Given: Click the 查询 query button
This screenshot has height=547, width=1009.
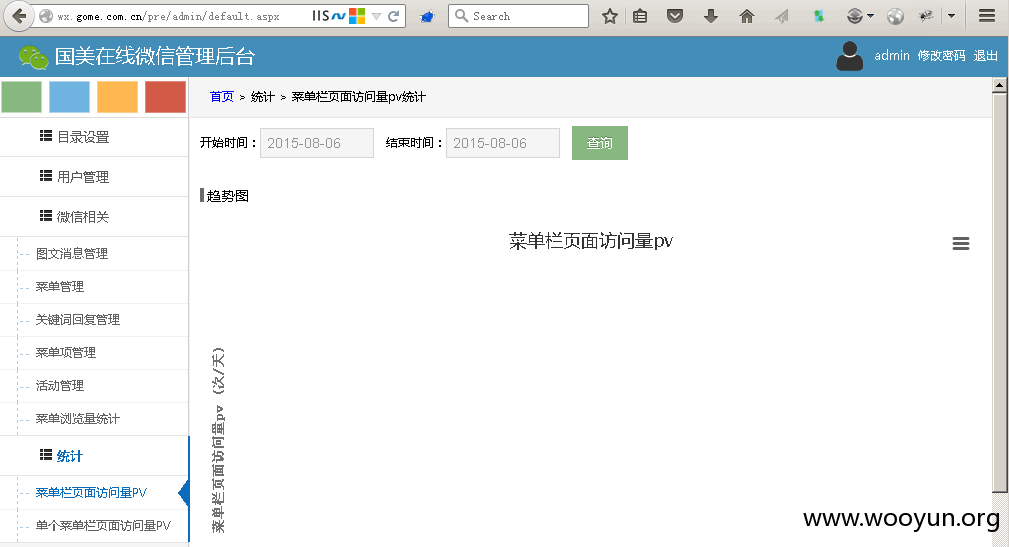Looking at the screenshot, I should coord(600,143).
